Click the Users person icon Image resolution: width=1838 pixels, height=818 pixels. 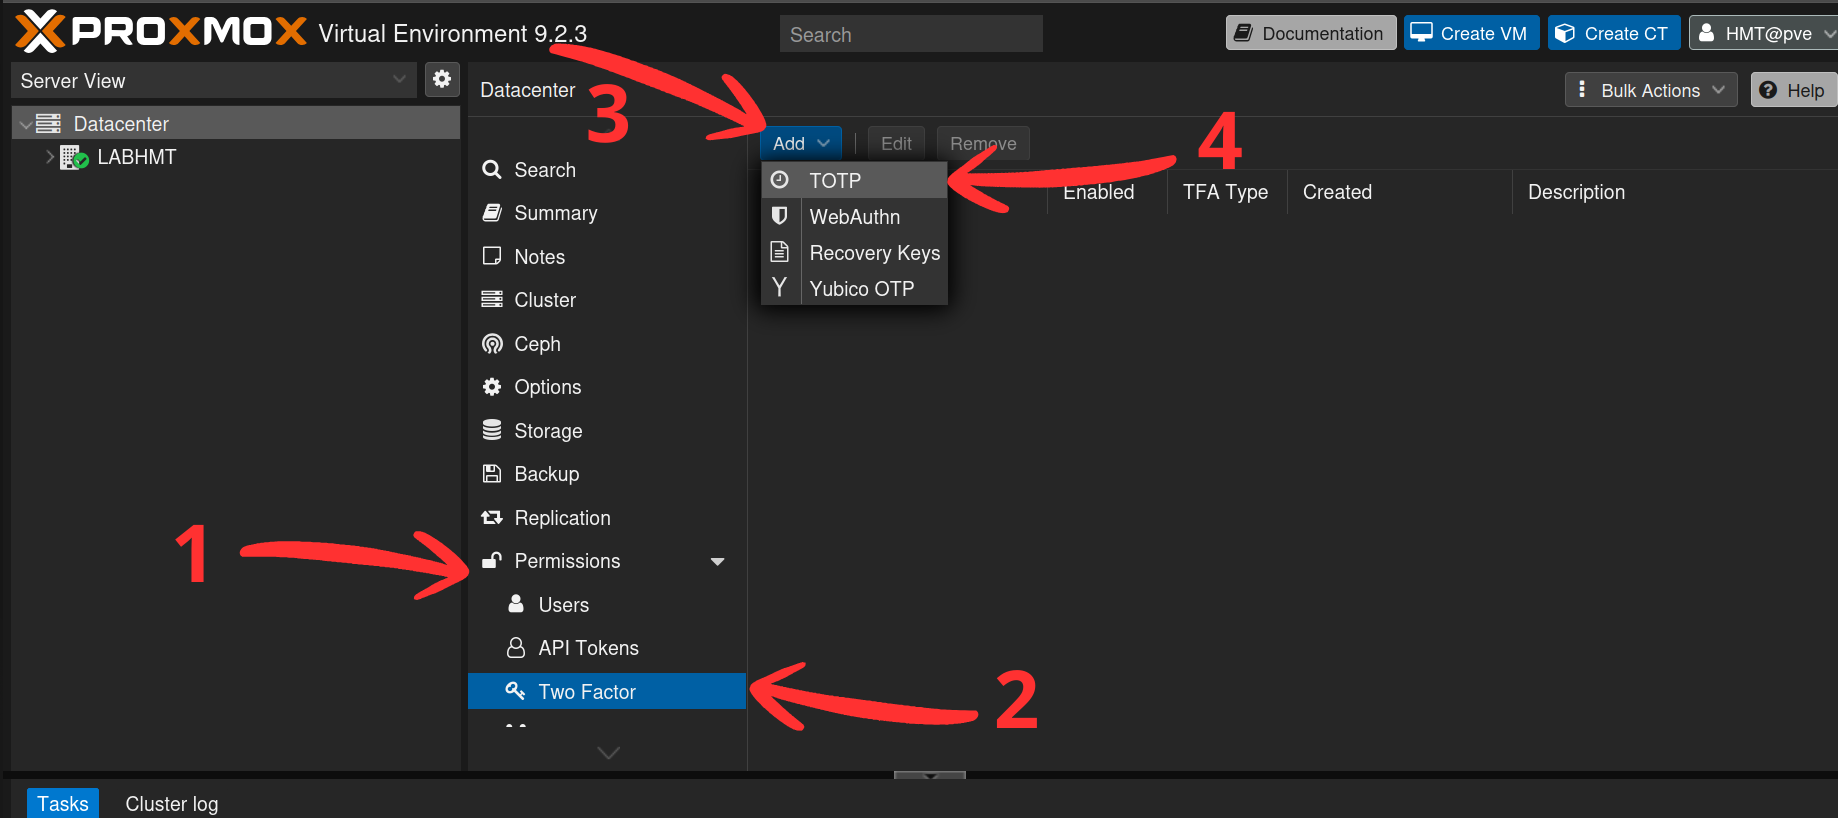click(x=516, y=604)
